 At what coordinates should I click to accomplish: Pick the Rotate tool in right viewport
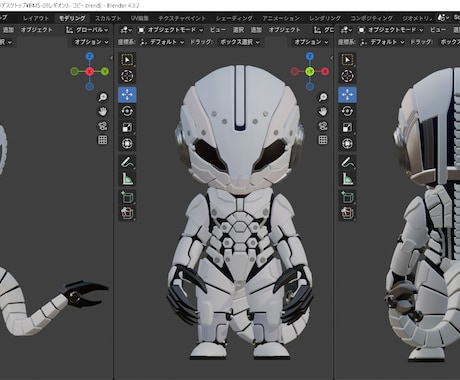coord(347,111)
